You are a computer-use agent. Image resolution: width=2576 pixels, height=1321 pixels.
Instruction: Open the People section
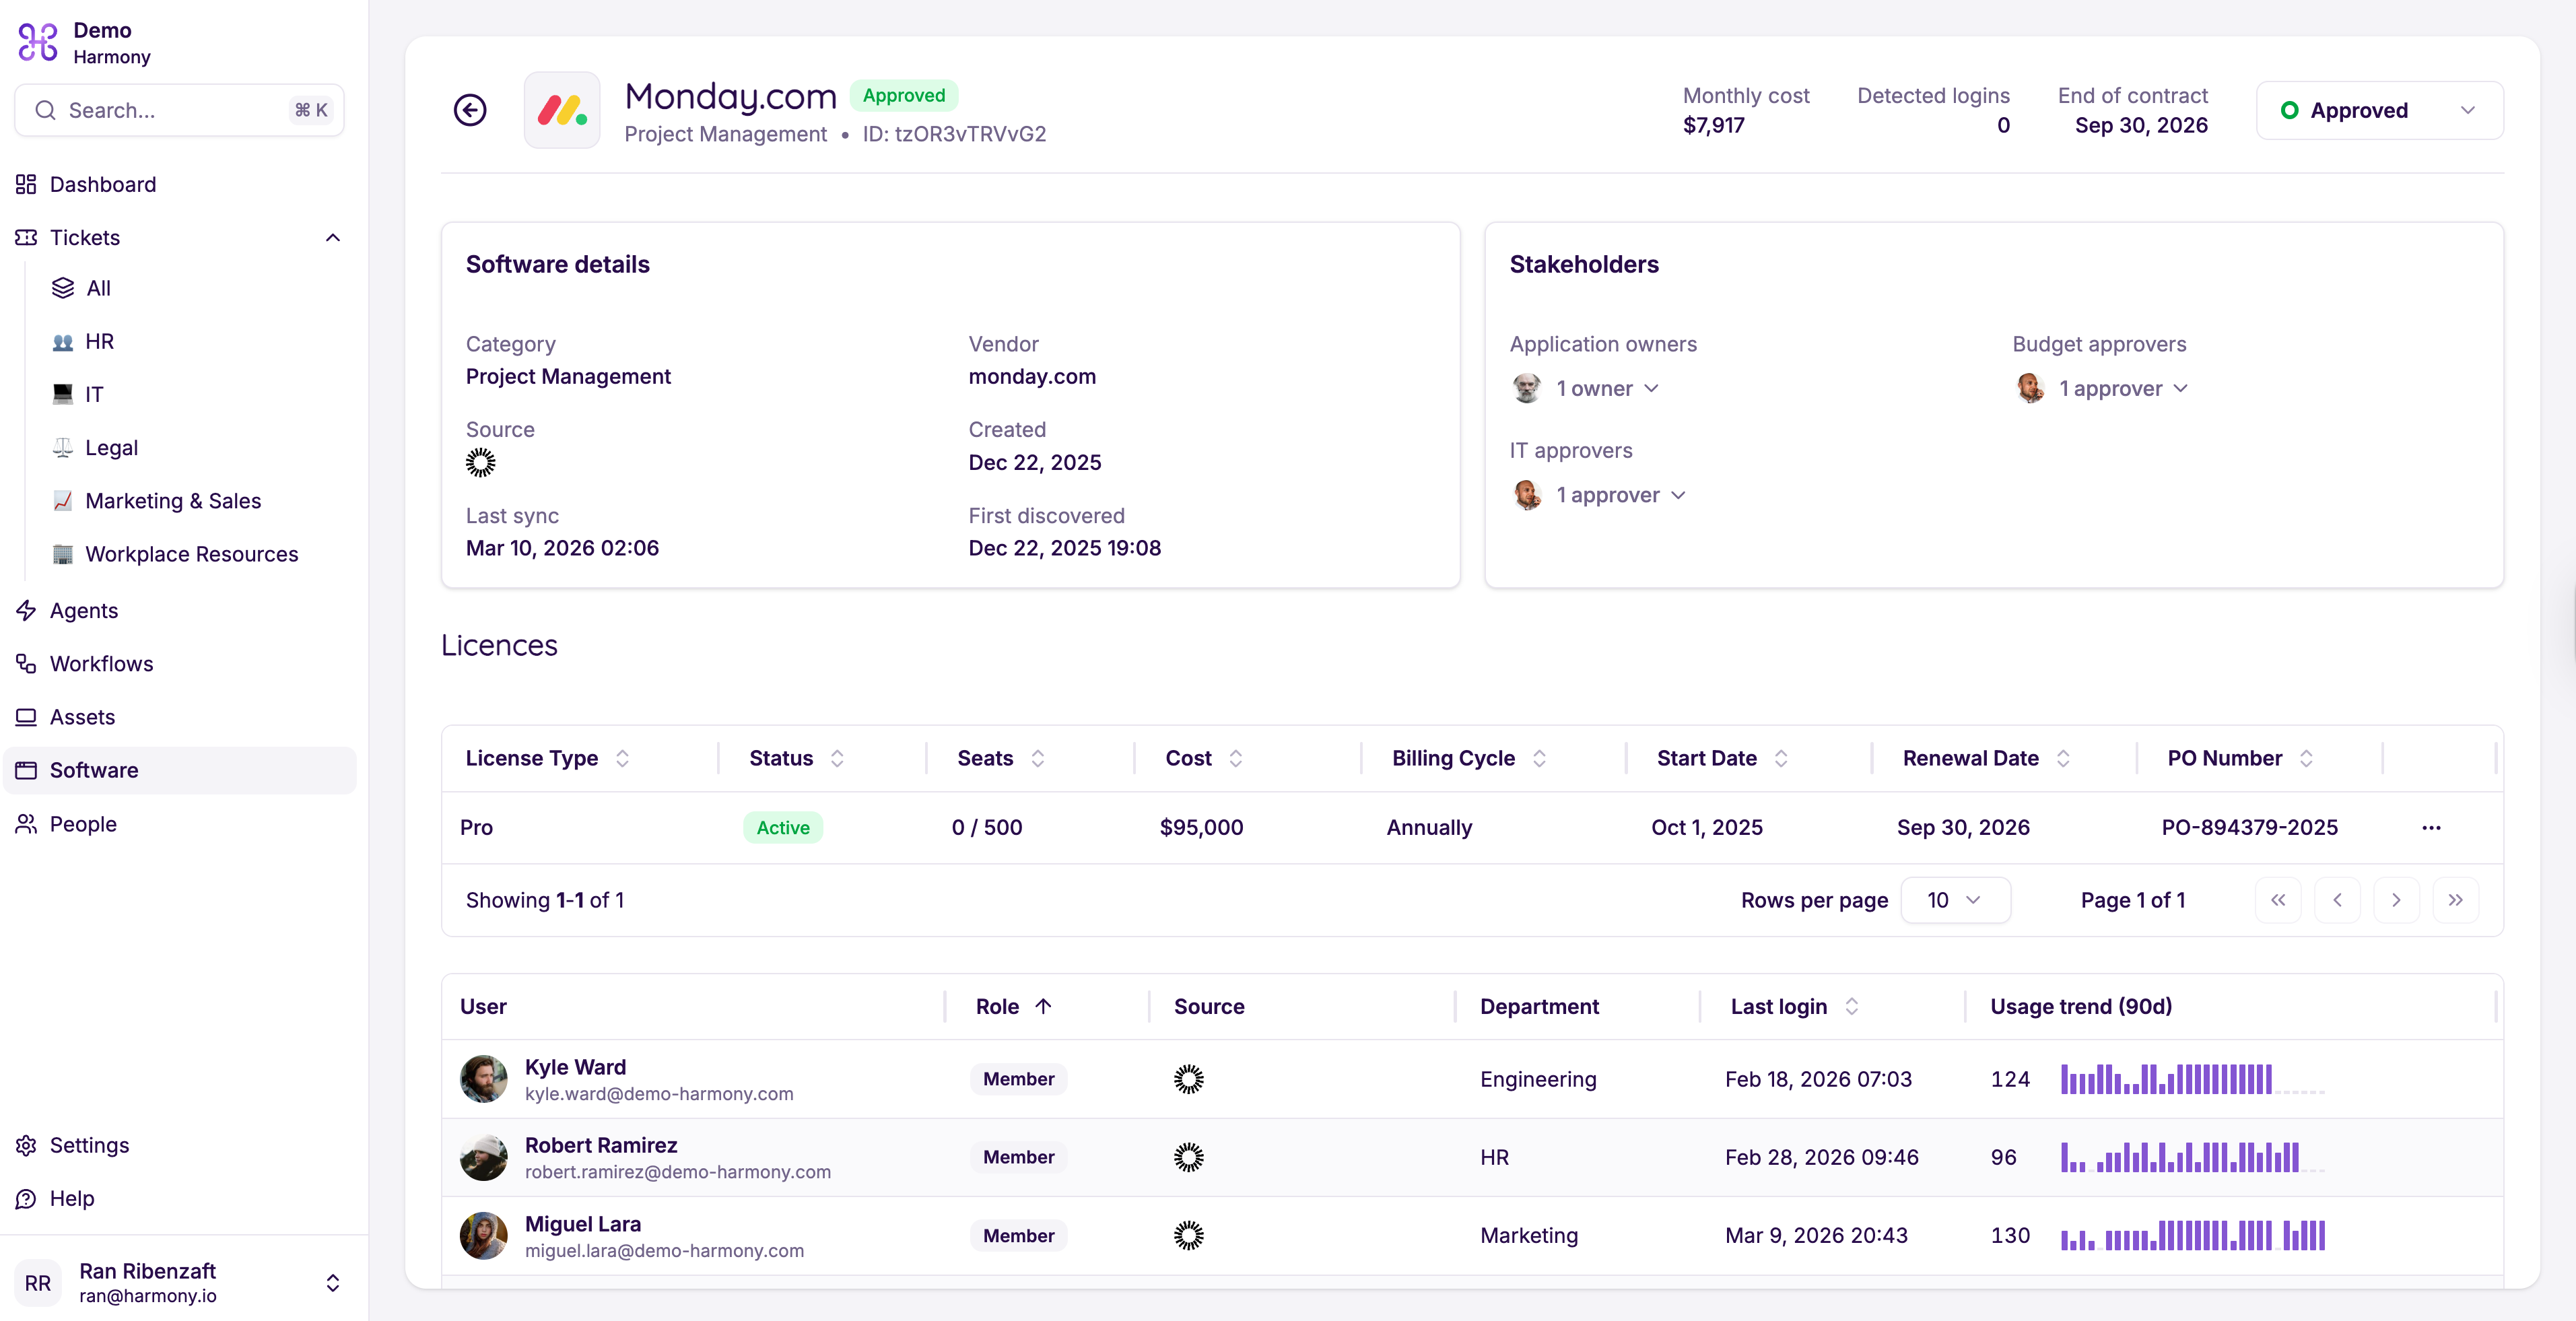point(84,823)
